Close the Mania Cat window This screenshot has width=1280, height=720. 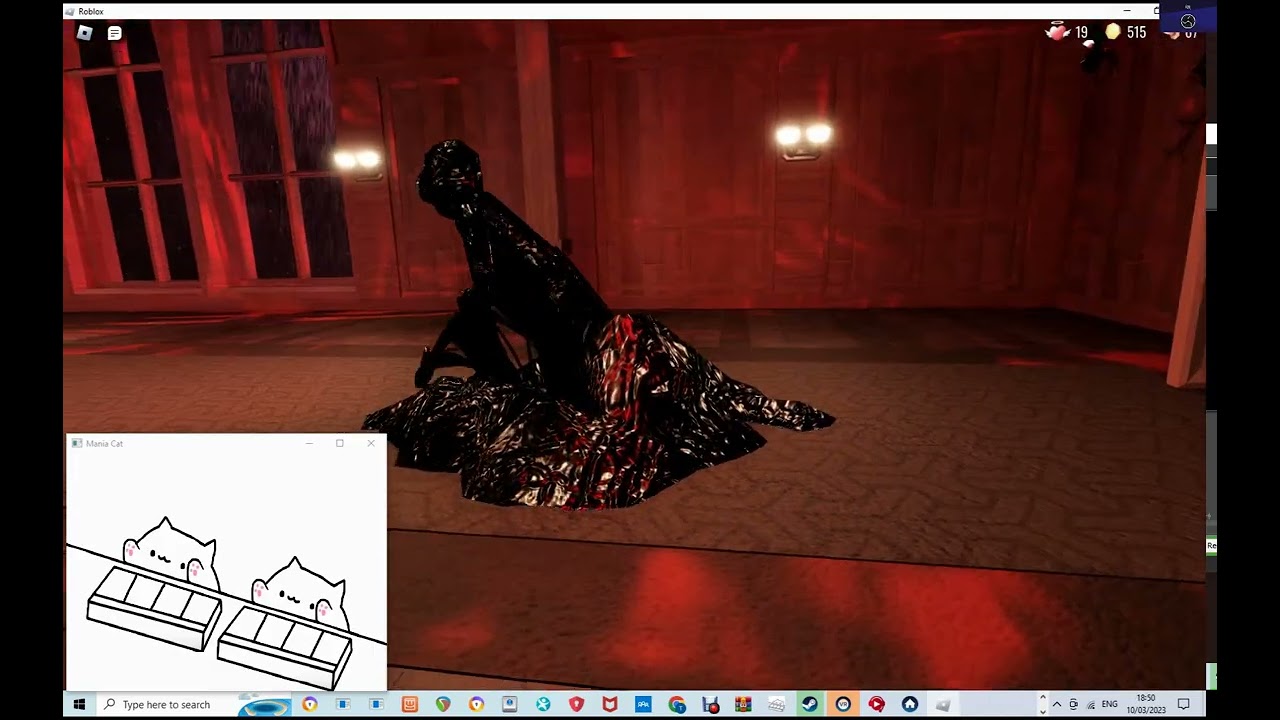point(371,443)
